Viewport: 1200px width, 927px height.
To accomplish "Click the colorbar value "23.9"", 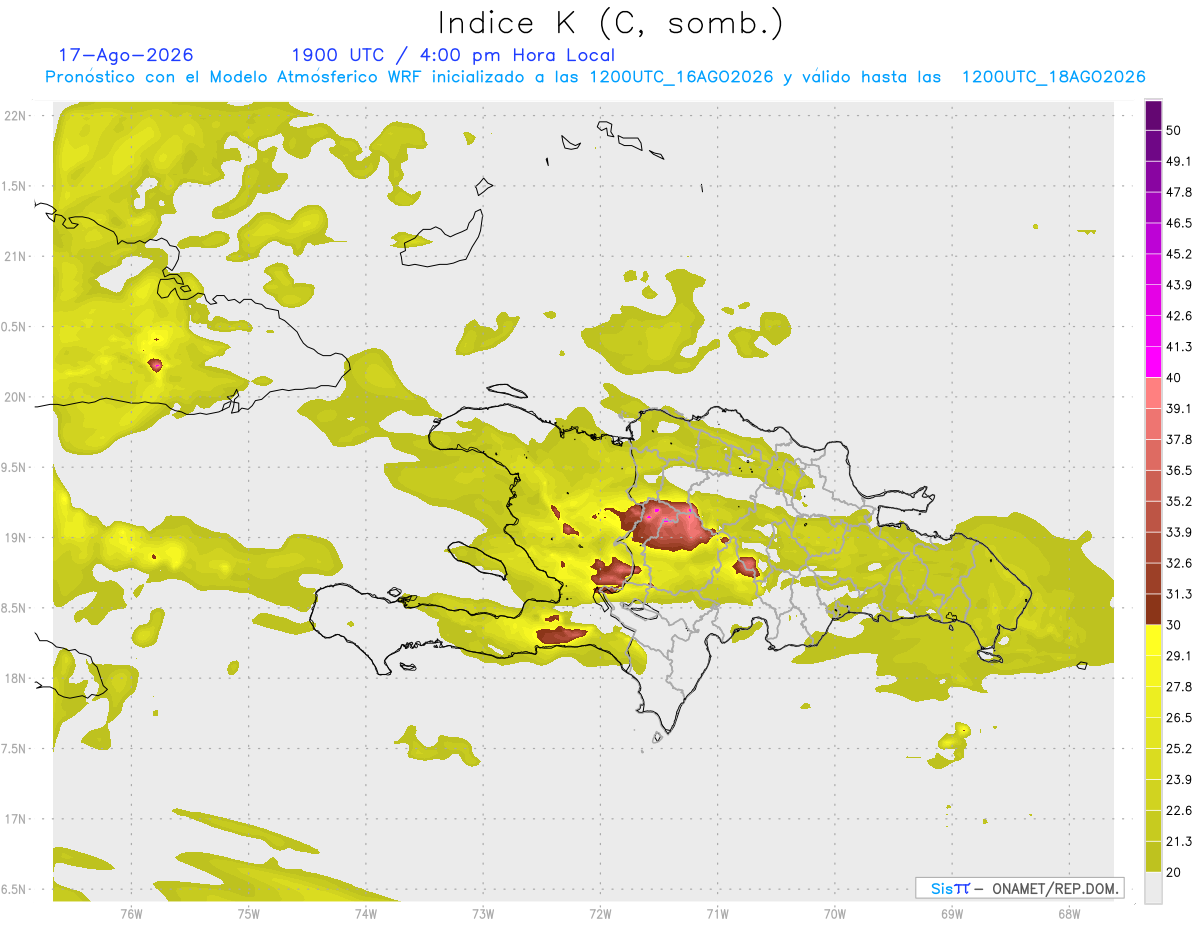I will click(x=1180, y=779).
